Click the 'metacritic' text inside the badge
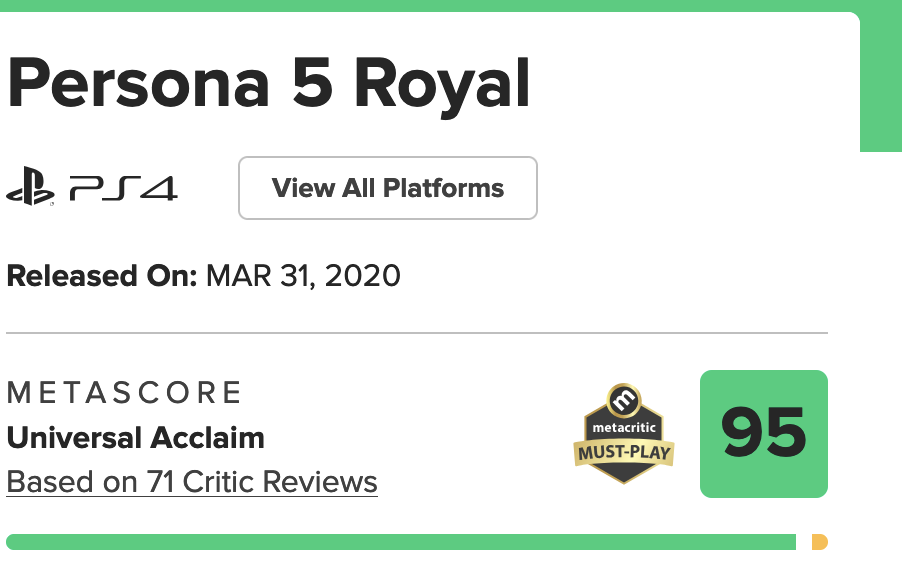902x574 pixels. [x=624, y=427]
